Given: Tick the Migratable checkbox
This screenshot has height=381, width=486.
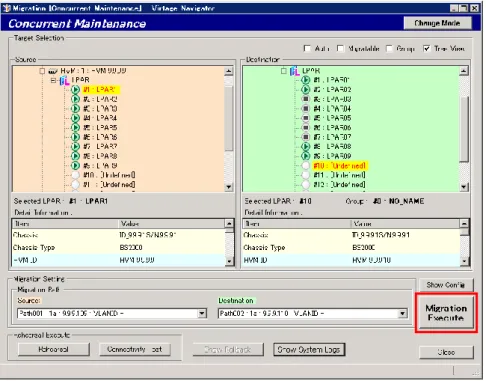Looking at the screenshot, I should [x=340, y=49].
